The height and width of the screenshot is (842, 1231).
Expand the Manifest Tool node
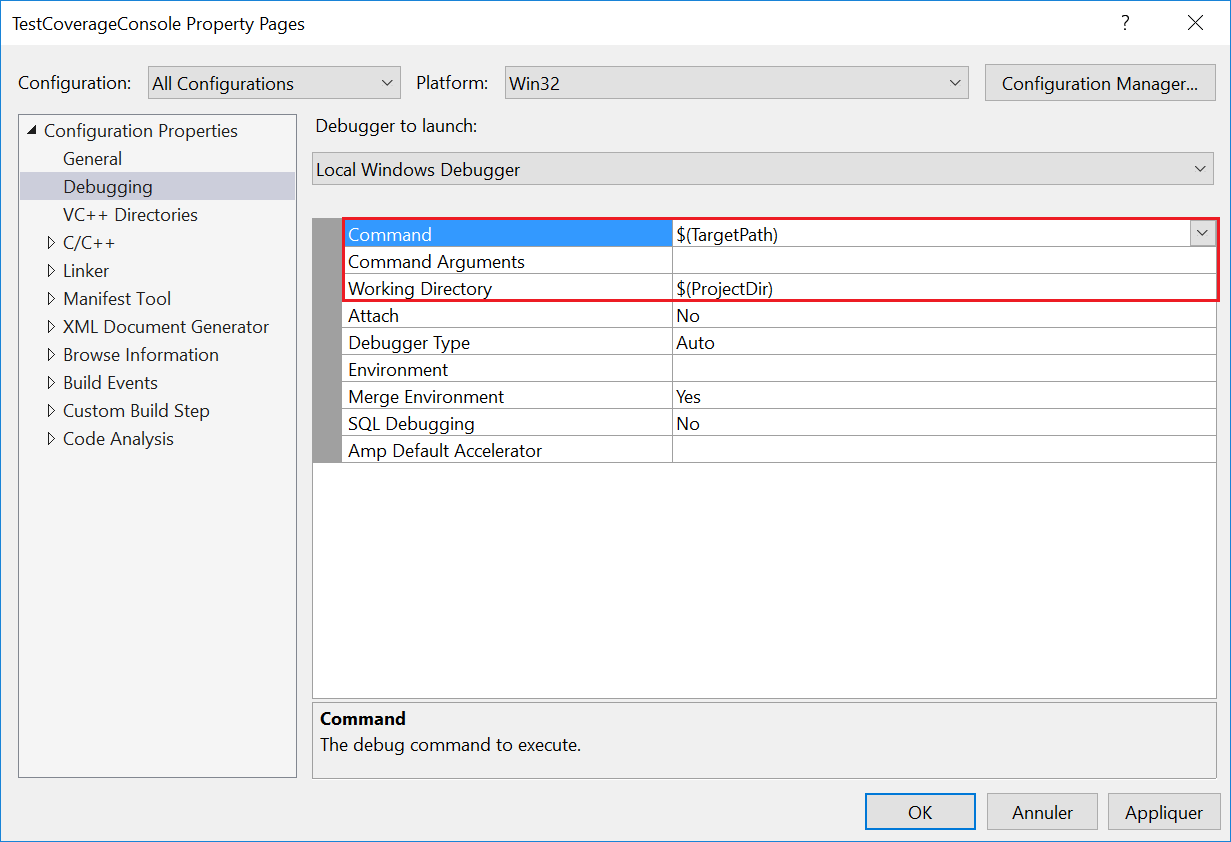52,299
